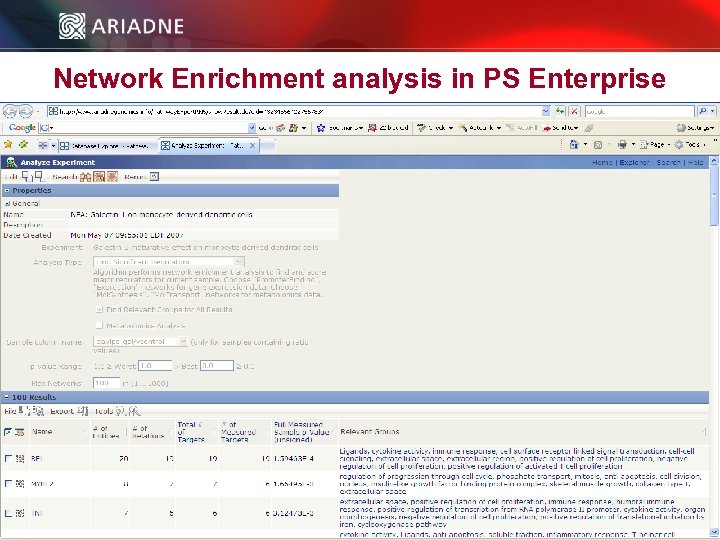The image size is (720, 540).
Task: Click the Explorer link in page header
Action: [x=634, y=163]
